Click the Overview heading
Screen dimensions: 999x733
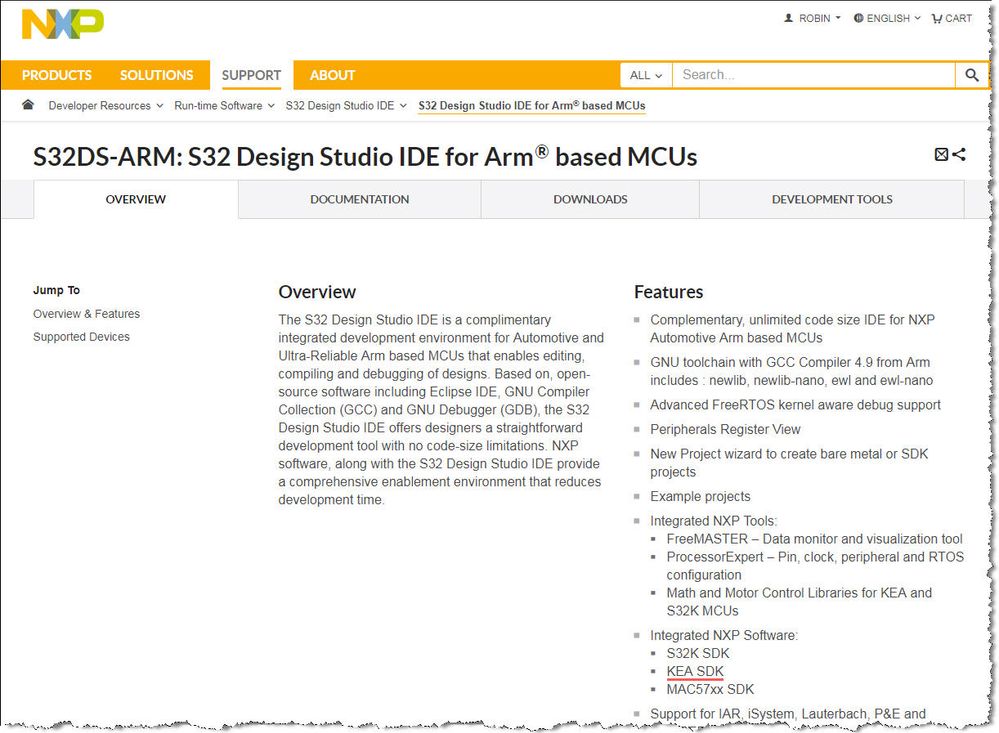(x=317, y=292)
